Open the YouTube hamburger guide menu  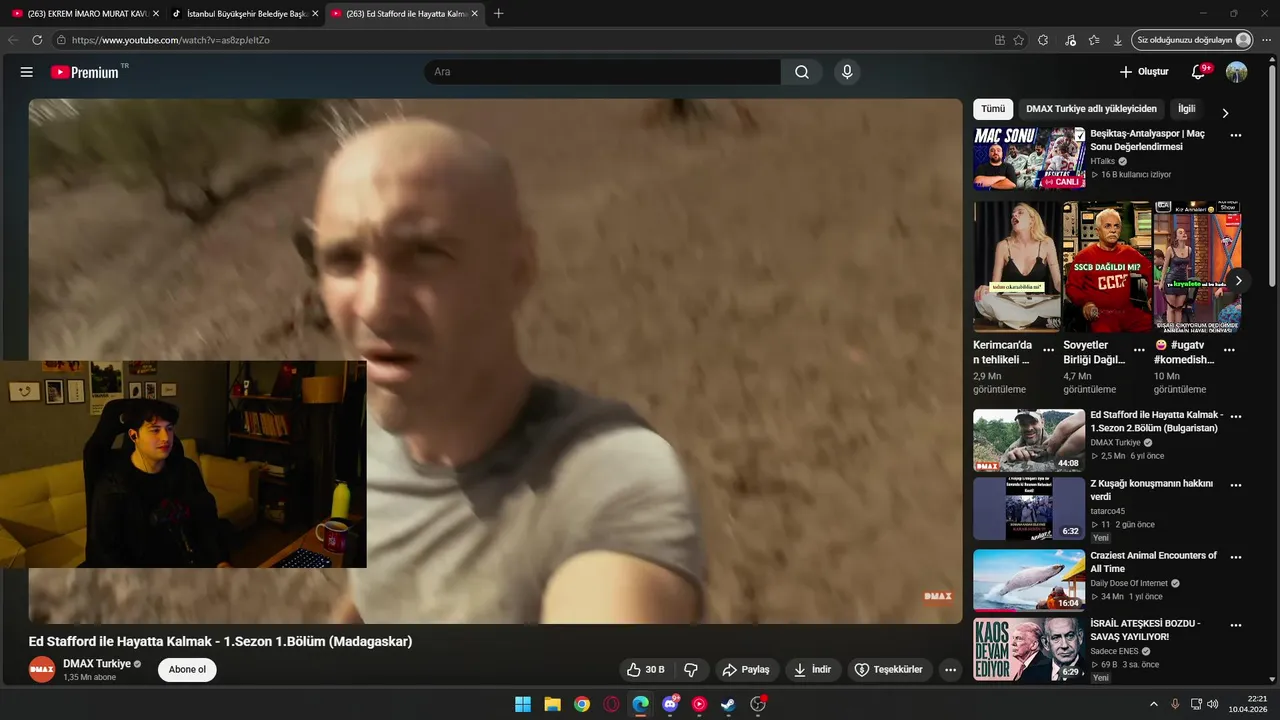click(x=27, y=72)
